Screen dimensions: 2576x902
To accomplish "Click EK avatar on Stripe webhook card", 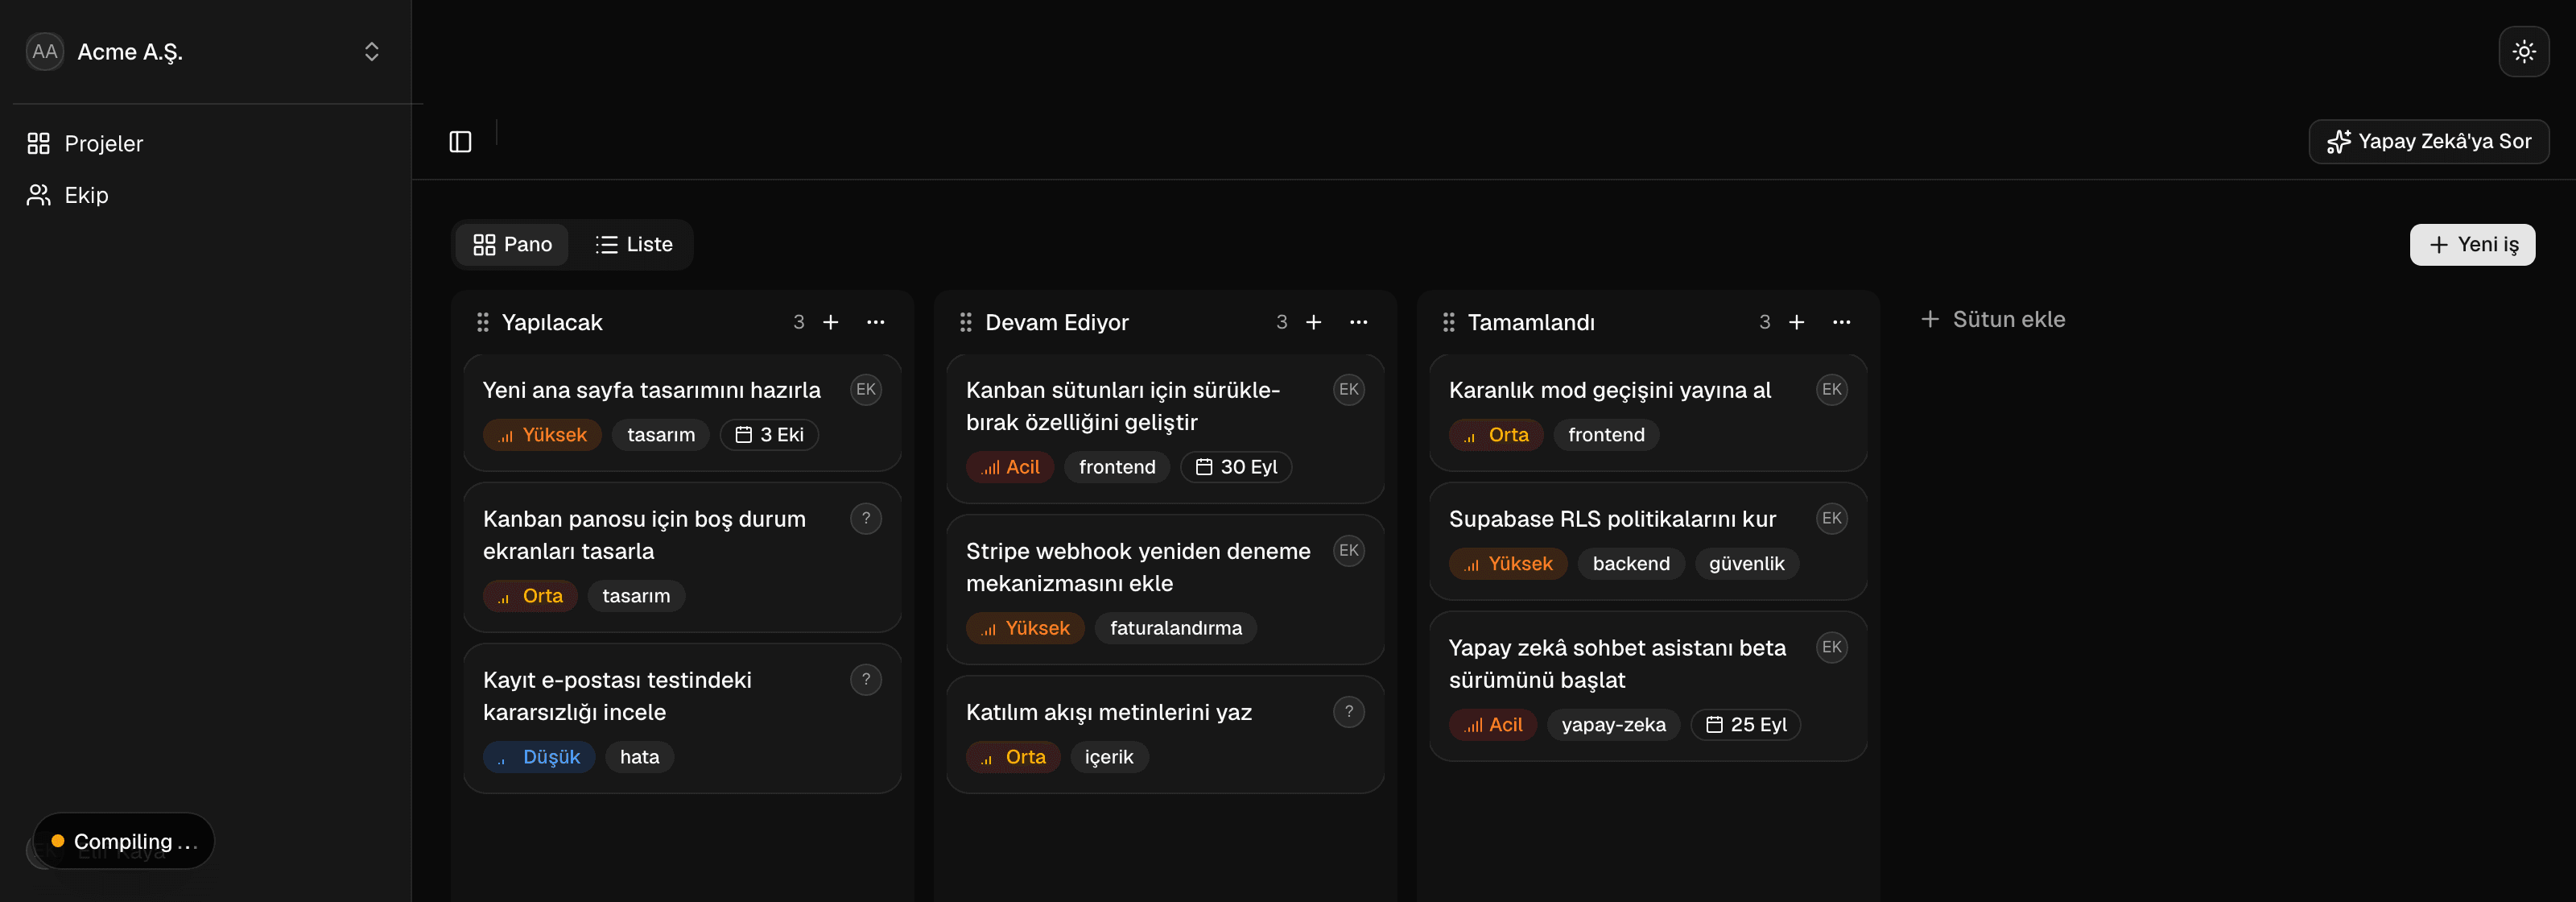I will point(1349,551).
